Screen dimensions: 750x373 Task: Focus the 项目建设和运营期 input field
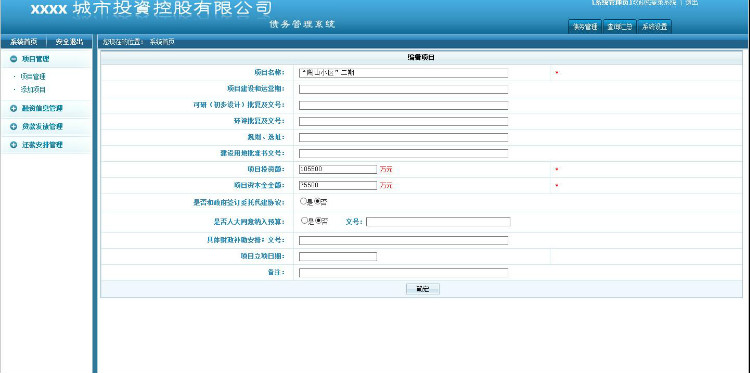click(403, 89)
